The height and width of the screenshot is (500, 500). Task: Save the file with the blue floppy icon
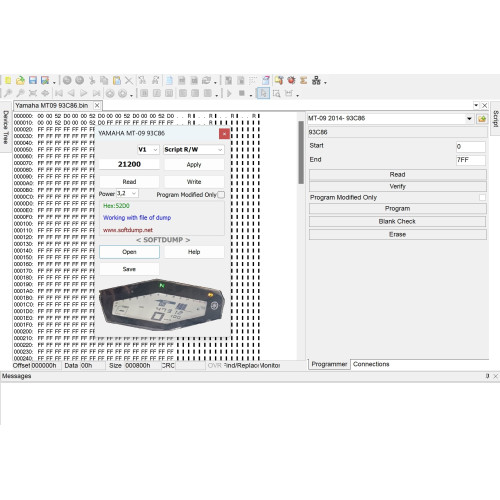coord(33,80)
